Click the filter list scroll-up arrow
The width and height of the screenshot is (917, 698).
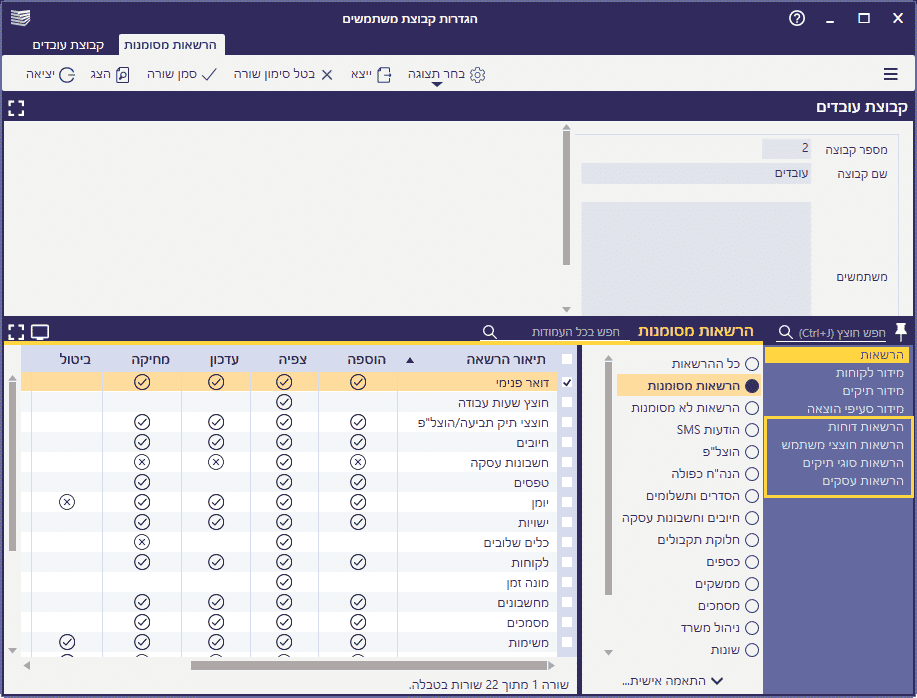608,358
